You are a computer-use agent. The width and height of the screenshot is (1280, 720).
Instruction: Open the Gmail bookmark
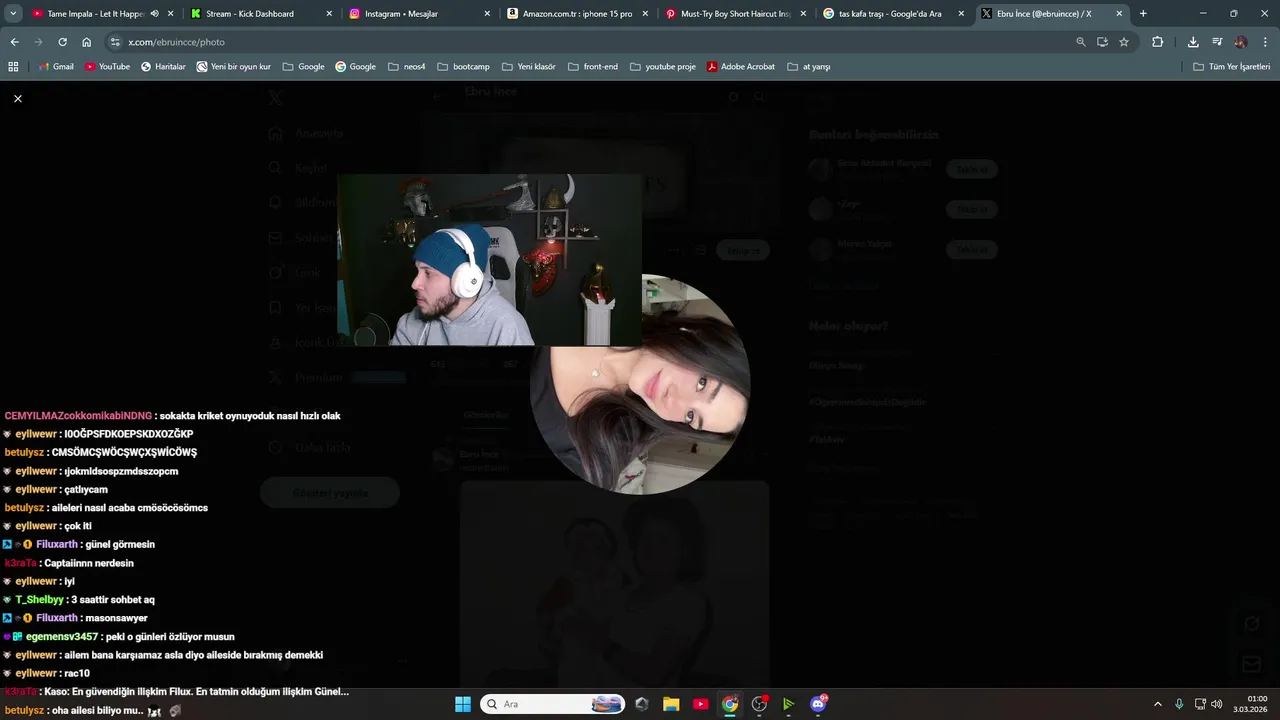pyautogui.click(x=56, y=66)
